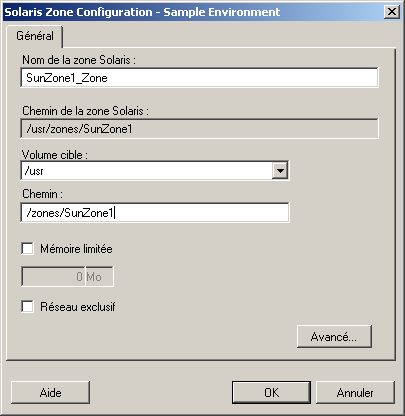
Task: Open the Général tab
Action: tap(35, 36)
